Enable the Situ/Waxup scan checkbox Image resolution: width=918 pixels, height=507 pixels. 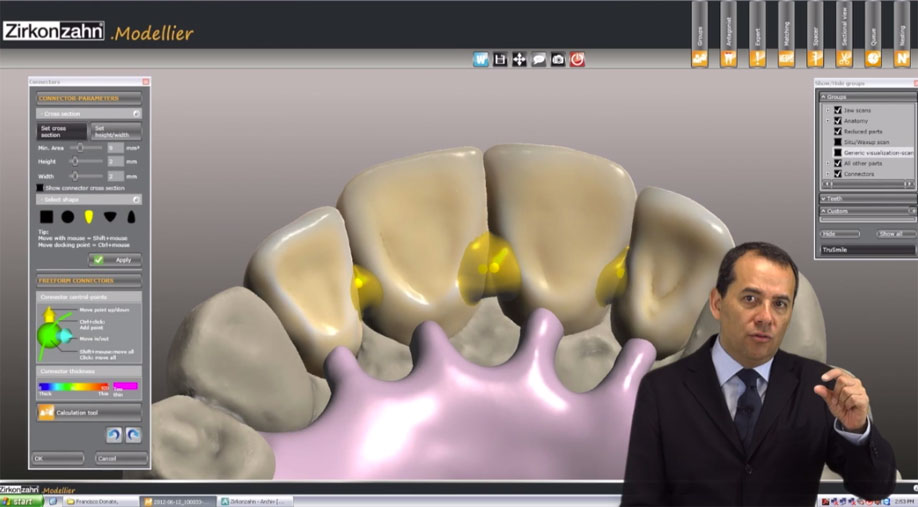[x=838, y=142]
